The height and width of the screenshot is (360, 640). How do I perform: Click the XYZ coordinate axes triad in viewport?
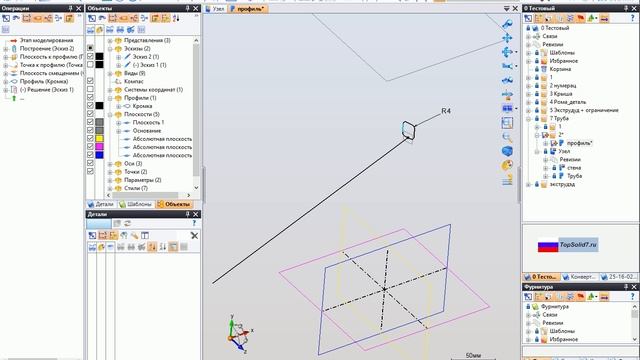click(239, 333)
